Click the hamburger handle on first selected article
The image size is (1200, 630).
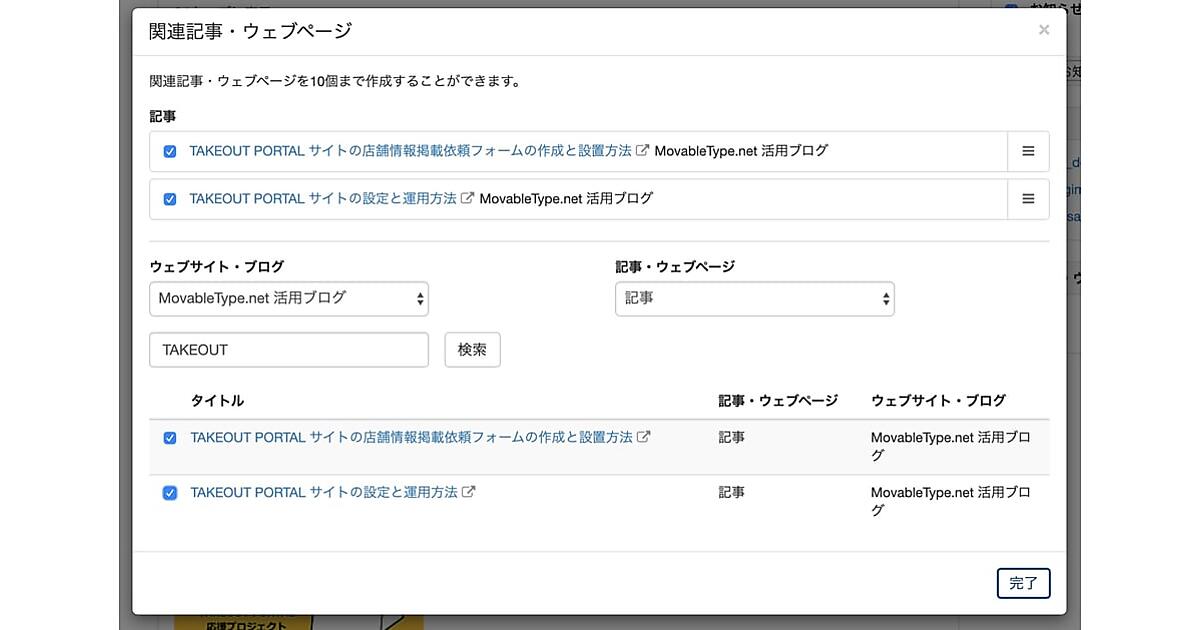1028,151
